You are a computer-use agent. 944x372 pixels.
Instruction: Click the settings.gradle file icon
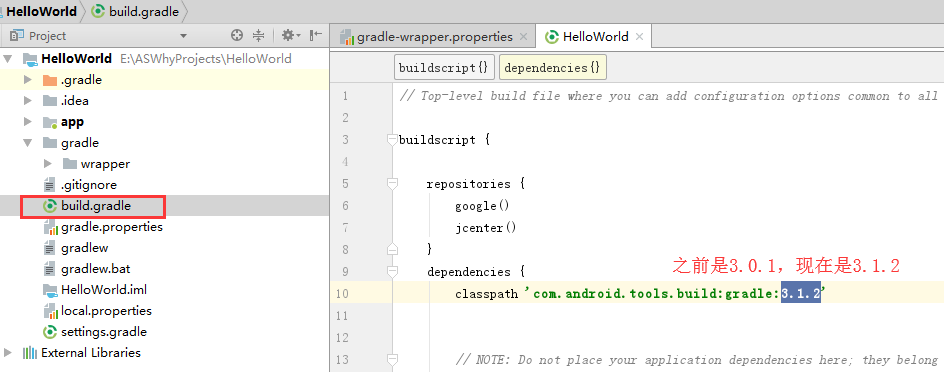point(50,332)
